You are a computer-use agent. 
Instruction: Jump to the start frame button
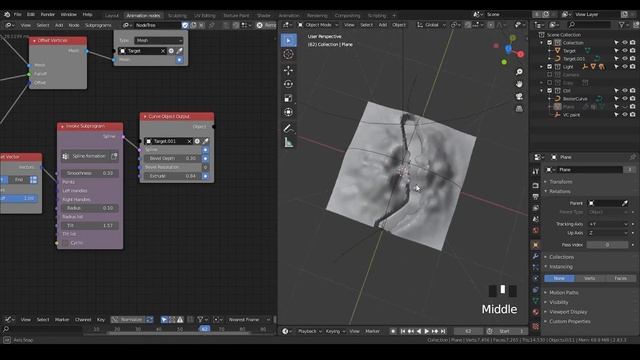coord(403,331)
